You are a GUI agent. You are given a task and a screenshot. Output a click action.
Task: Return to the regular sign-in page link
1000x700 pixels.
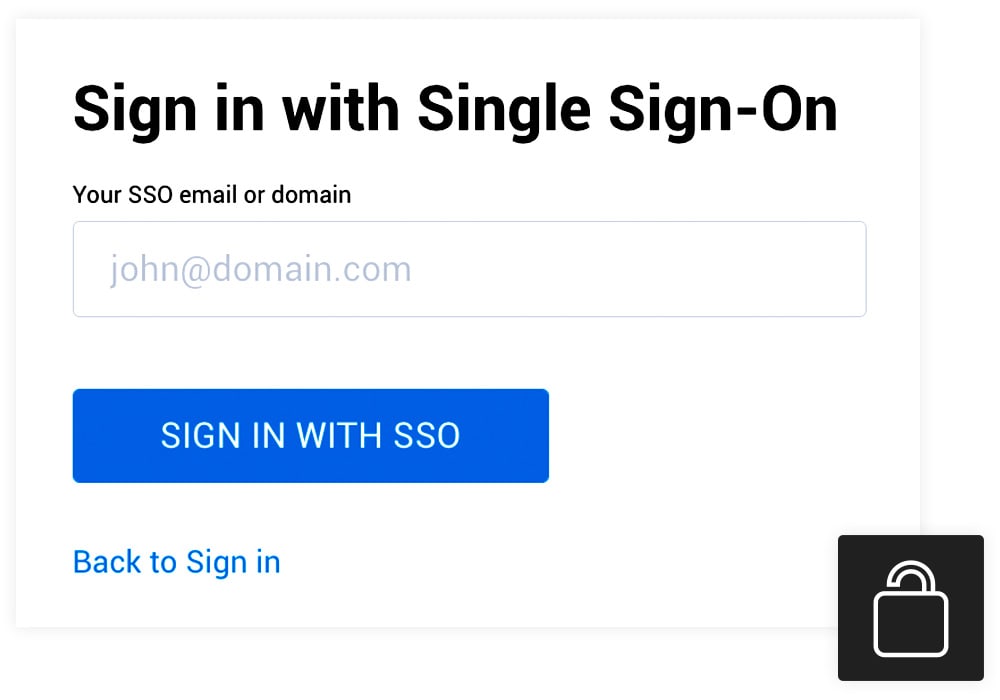176,562
